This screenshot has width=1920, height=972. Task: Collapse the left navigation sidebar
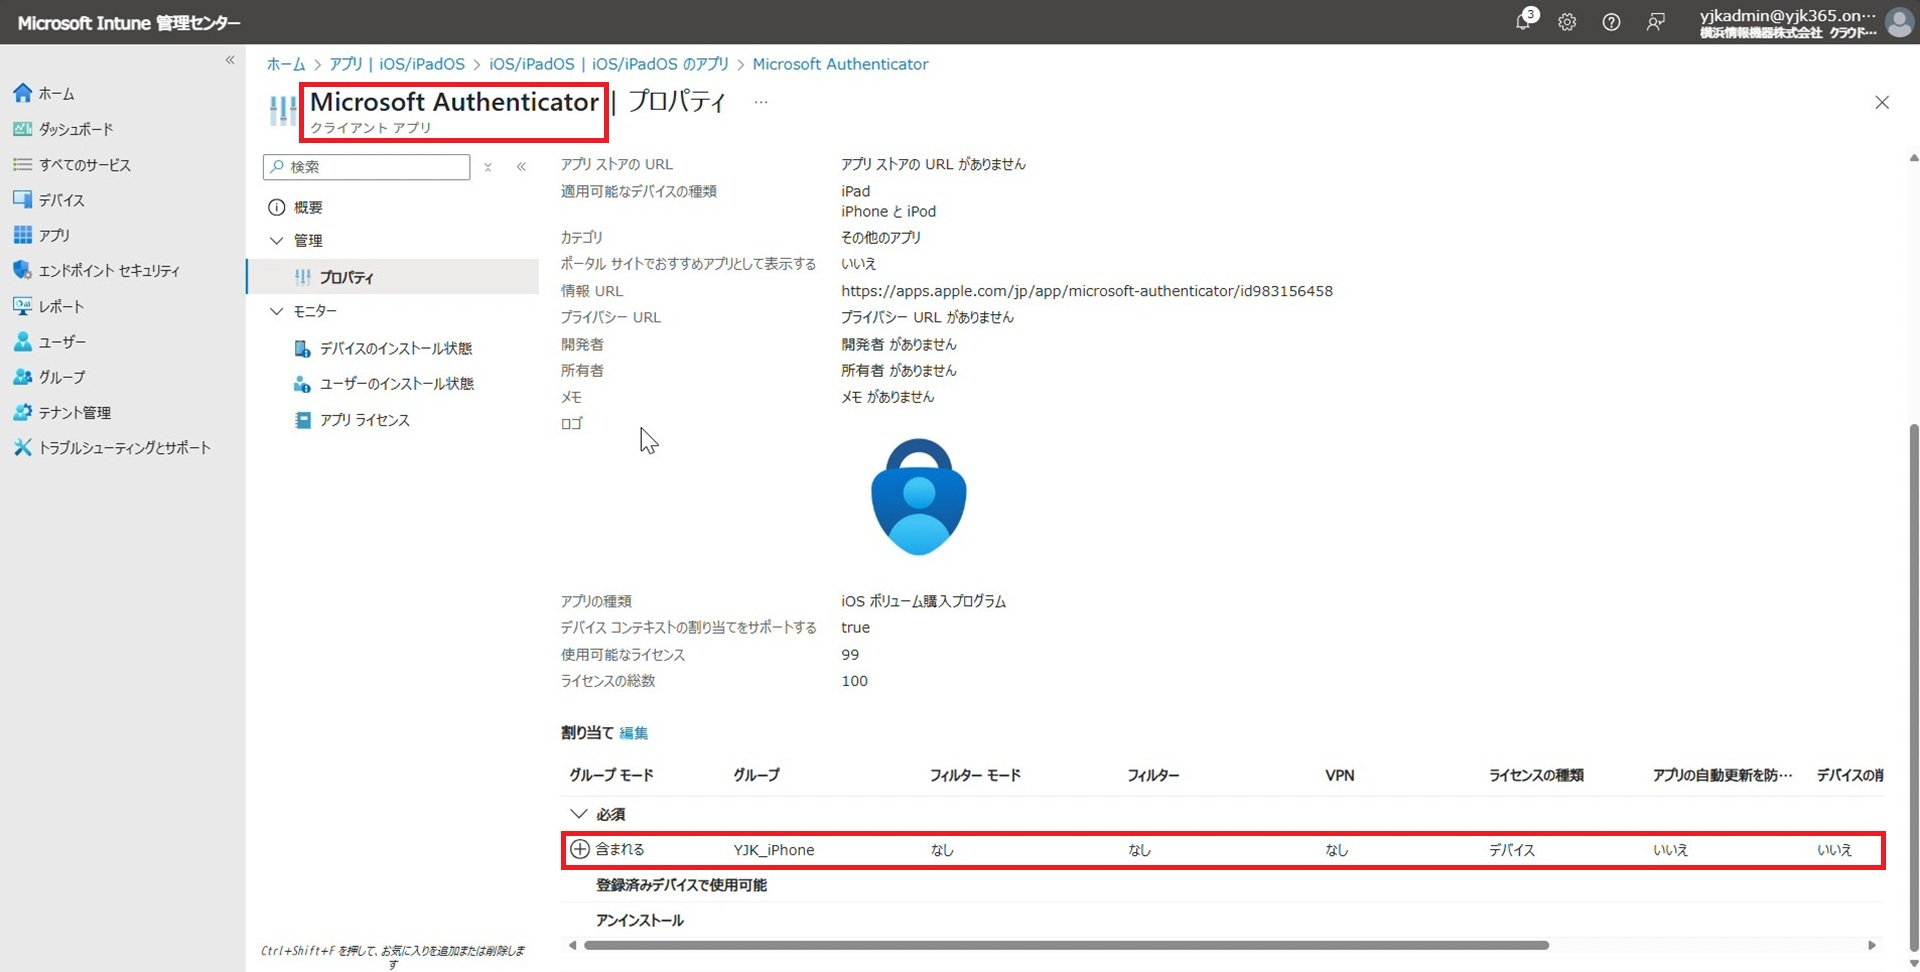230,60
